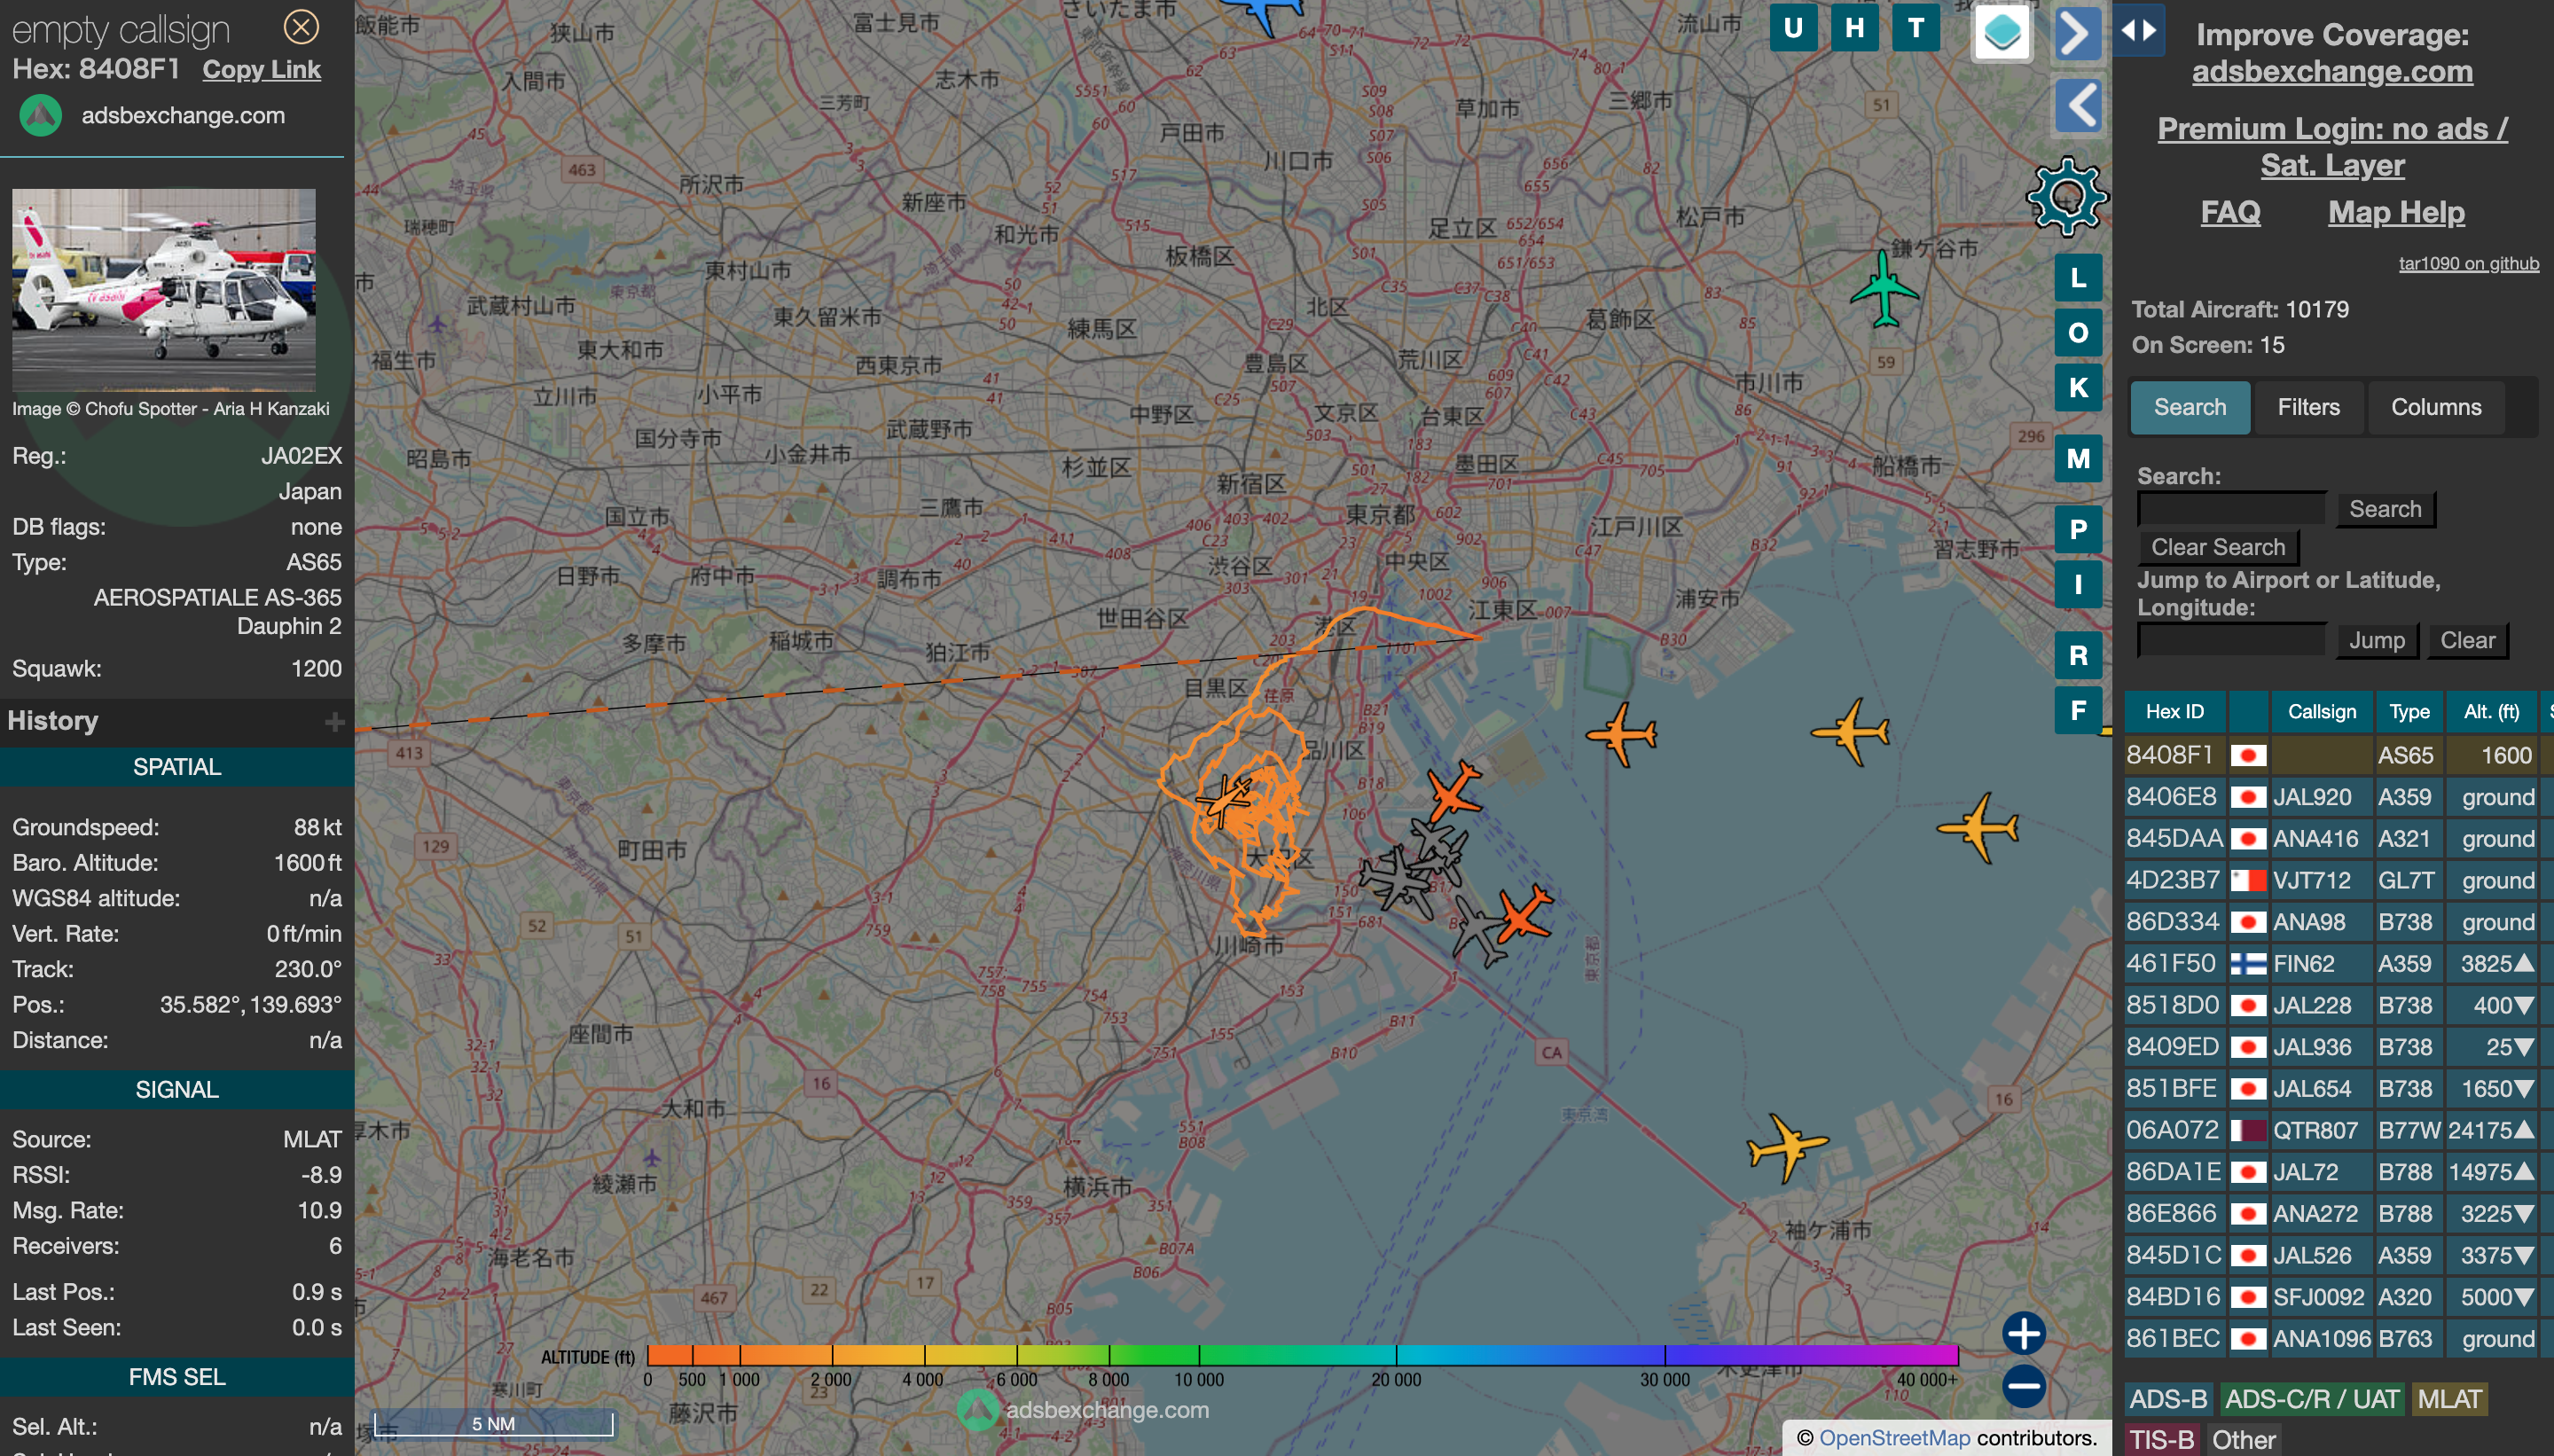This screenshot has width=2554, height=1456.
Task: Click the TIS-B legend label
Action: click(x=2161, y=1439)
